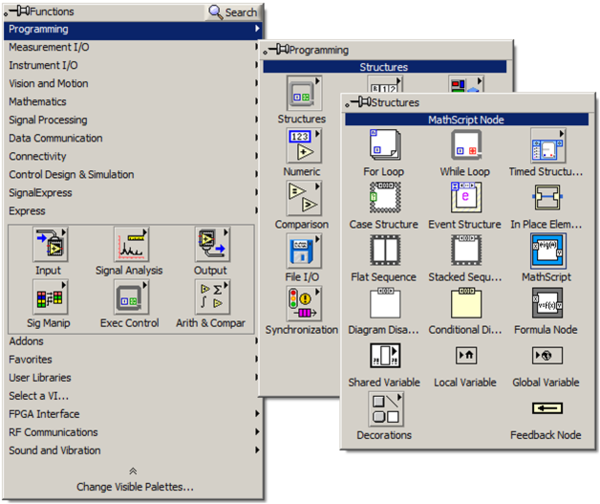The image size is (600, 504).
Task: Open the File I/O subpalette icon
Action: click(x=304, y=251)
